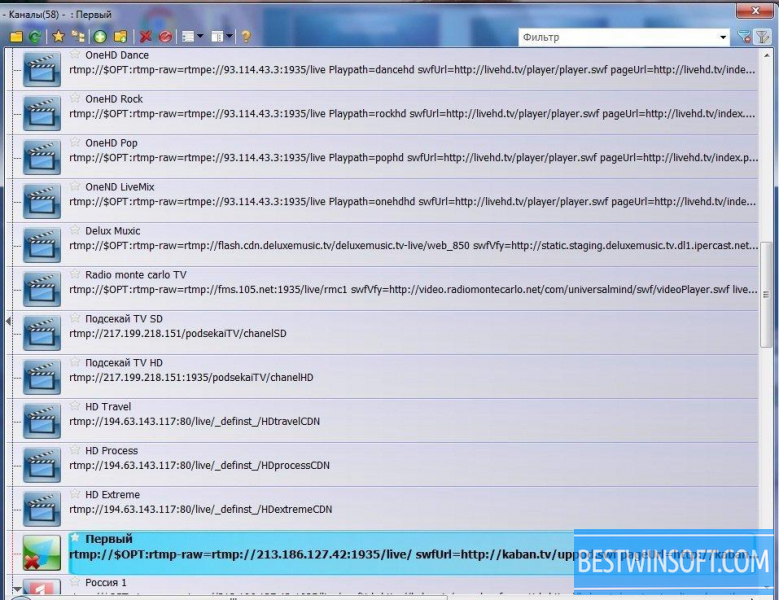Click the clapperboard icon of HD Travel
This screenshot has width=779, height=600.
(42, 421)
